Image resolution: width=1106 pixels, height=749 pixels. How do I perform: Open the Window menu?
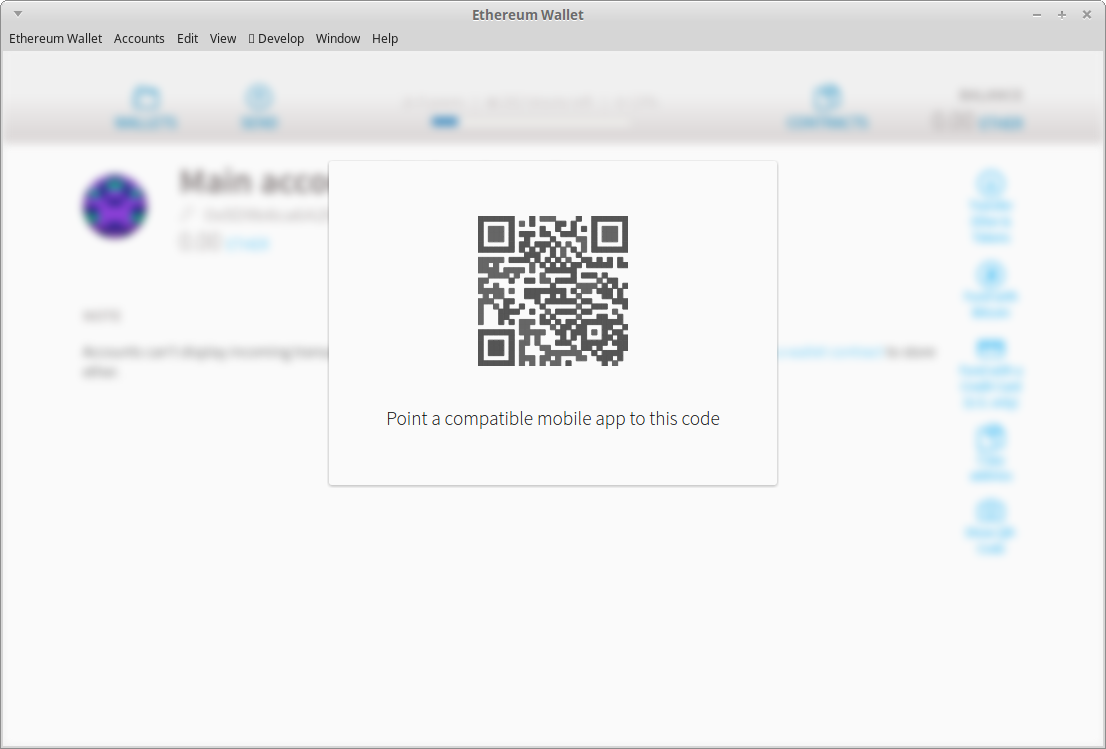pyautogui.click(x=338, y=39)
